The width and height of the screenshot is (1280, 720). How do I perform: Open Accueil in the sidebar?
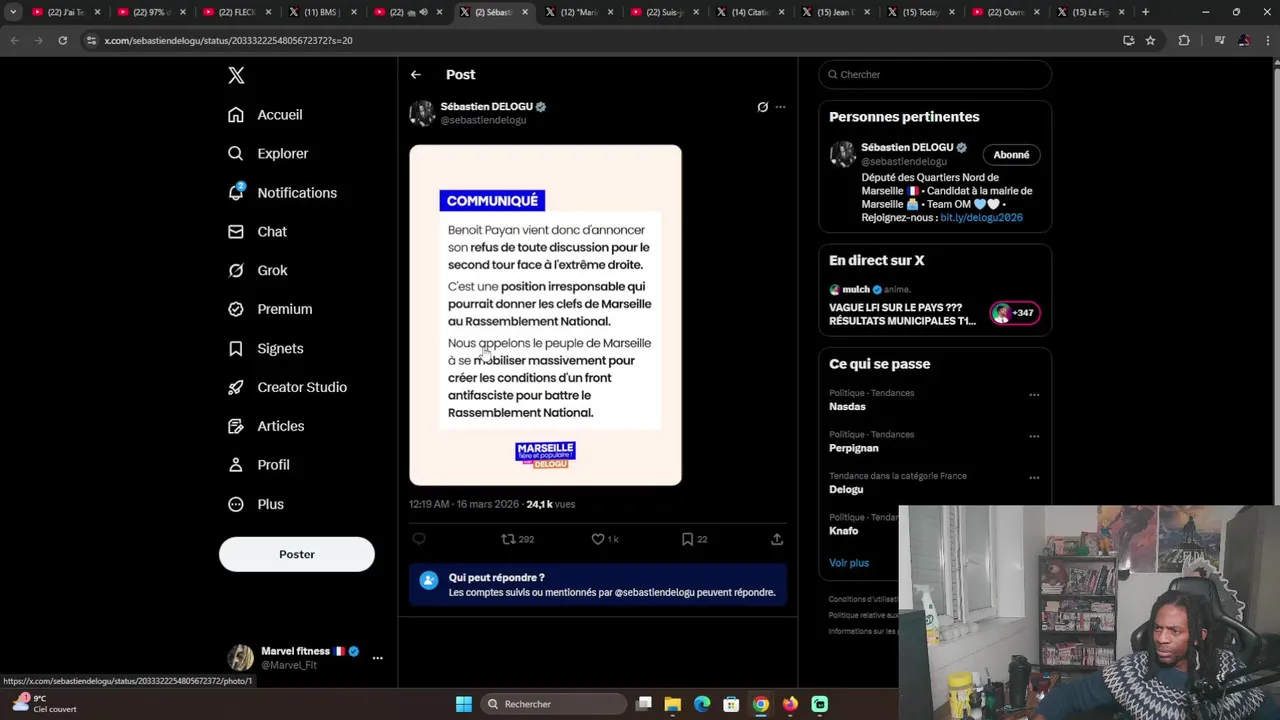click(x=265, y=115)
